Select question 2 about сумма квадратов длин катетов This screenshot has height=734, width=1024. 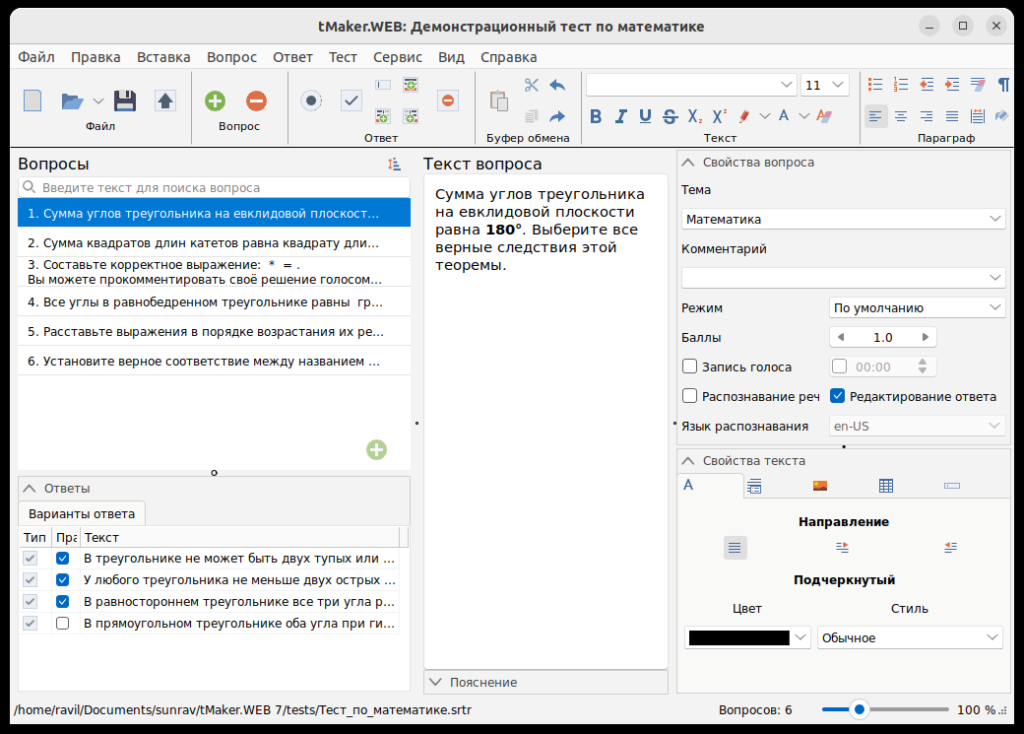tap(214, 243)
